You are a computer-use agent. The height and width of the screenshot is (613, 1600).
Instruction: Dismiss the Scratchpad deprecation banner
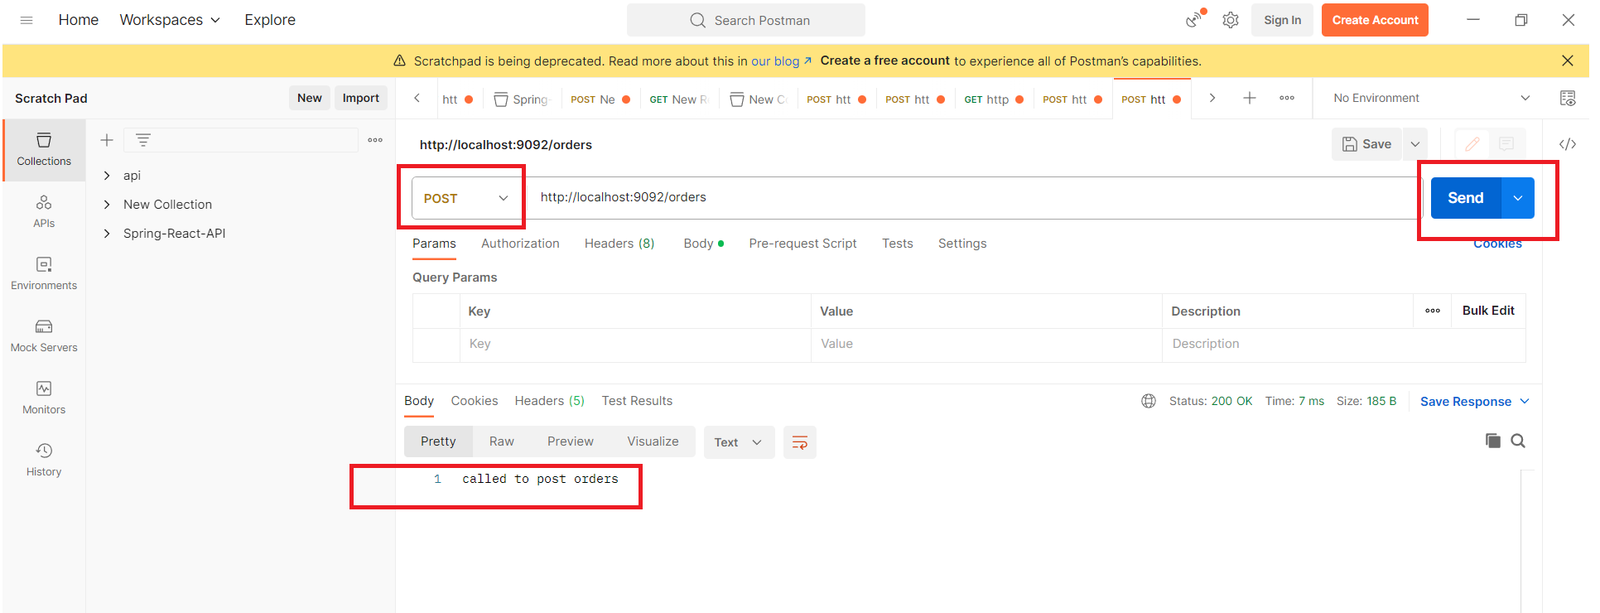[1567, 61]
